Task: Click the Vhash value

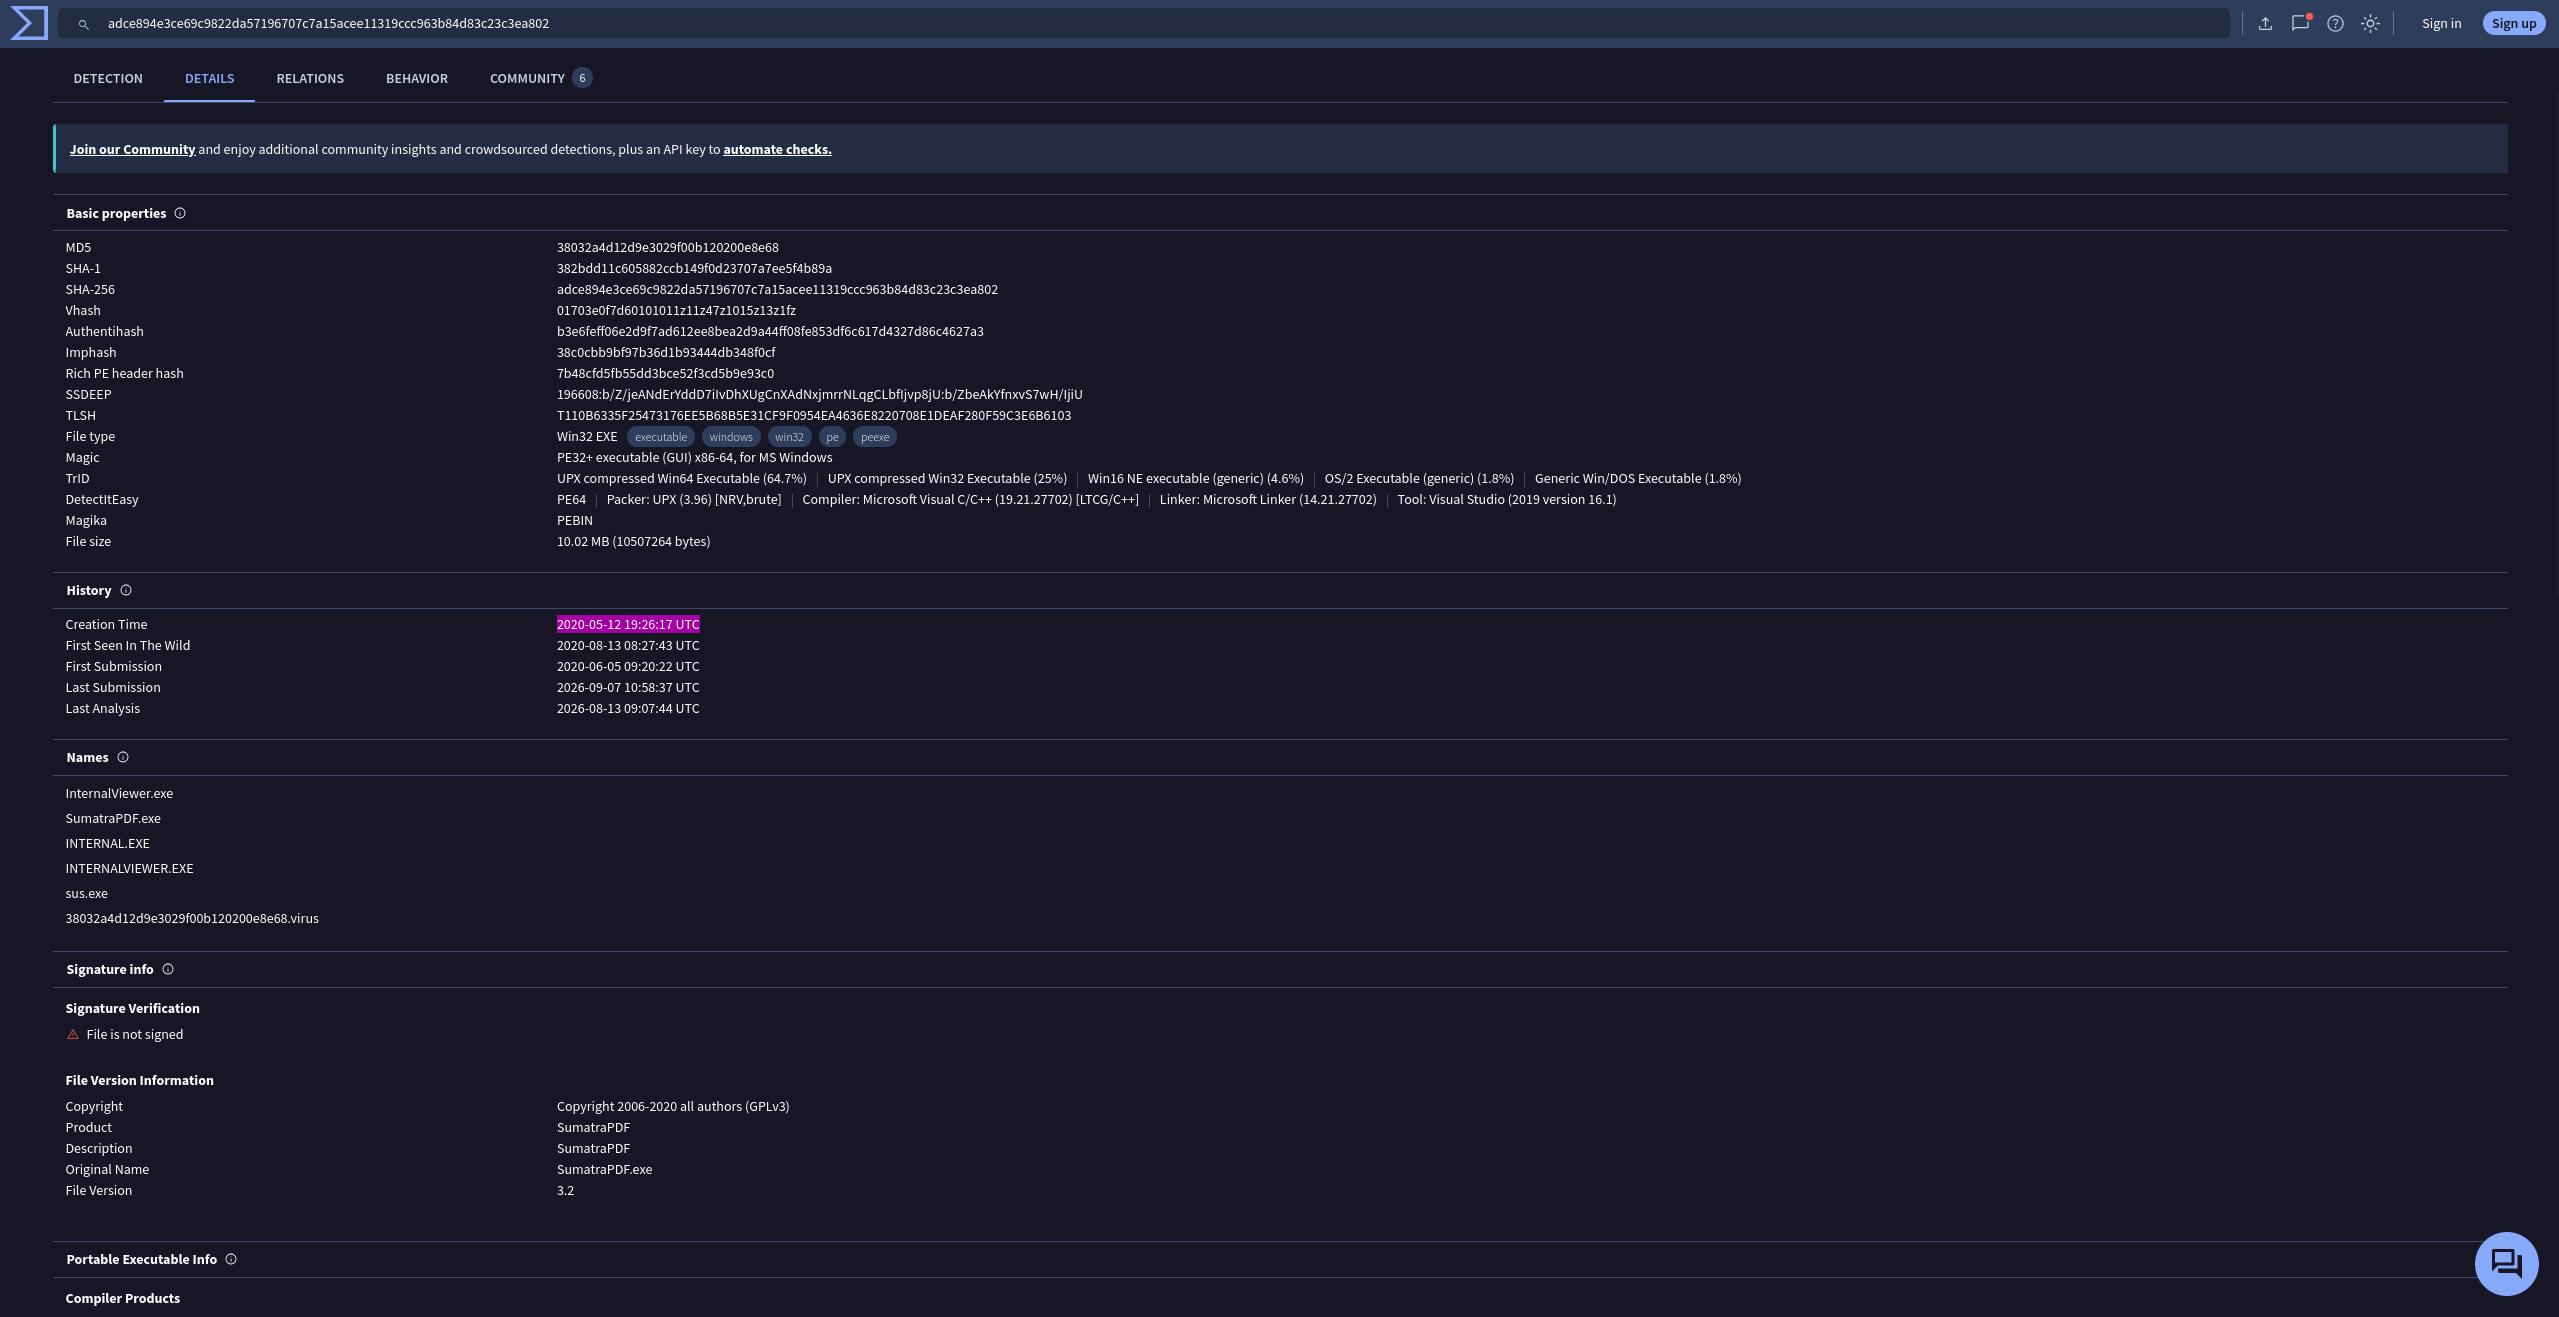Action: [x=676, y=310]
